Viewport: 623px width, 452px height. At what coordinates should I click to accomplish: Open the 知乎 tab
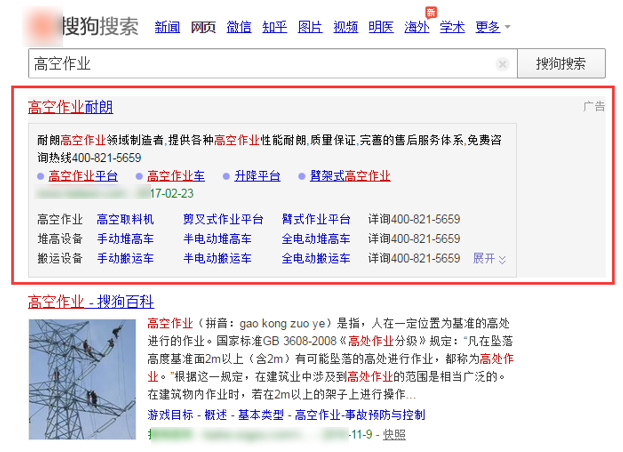point(275,27)
